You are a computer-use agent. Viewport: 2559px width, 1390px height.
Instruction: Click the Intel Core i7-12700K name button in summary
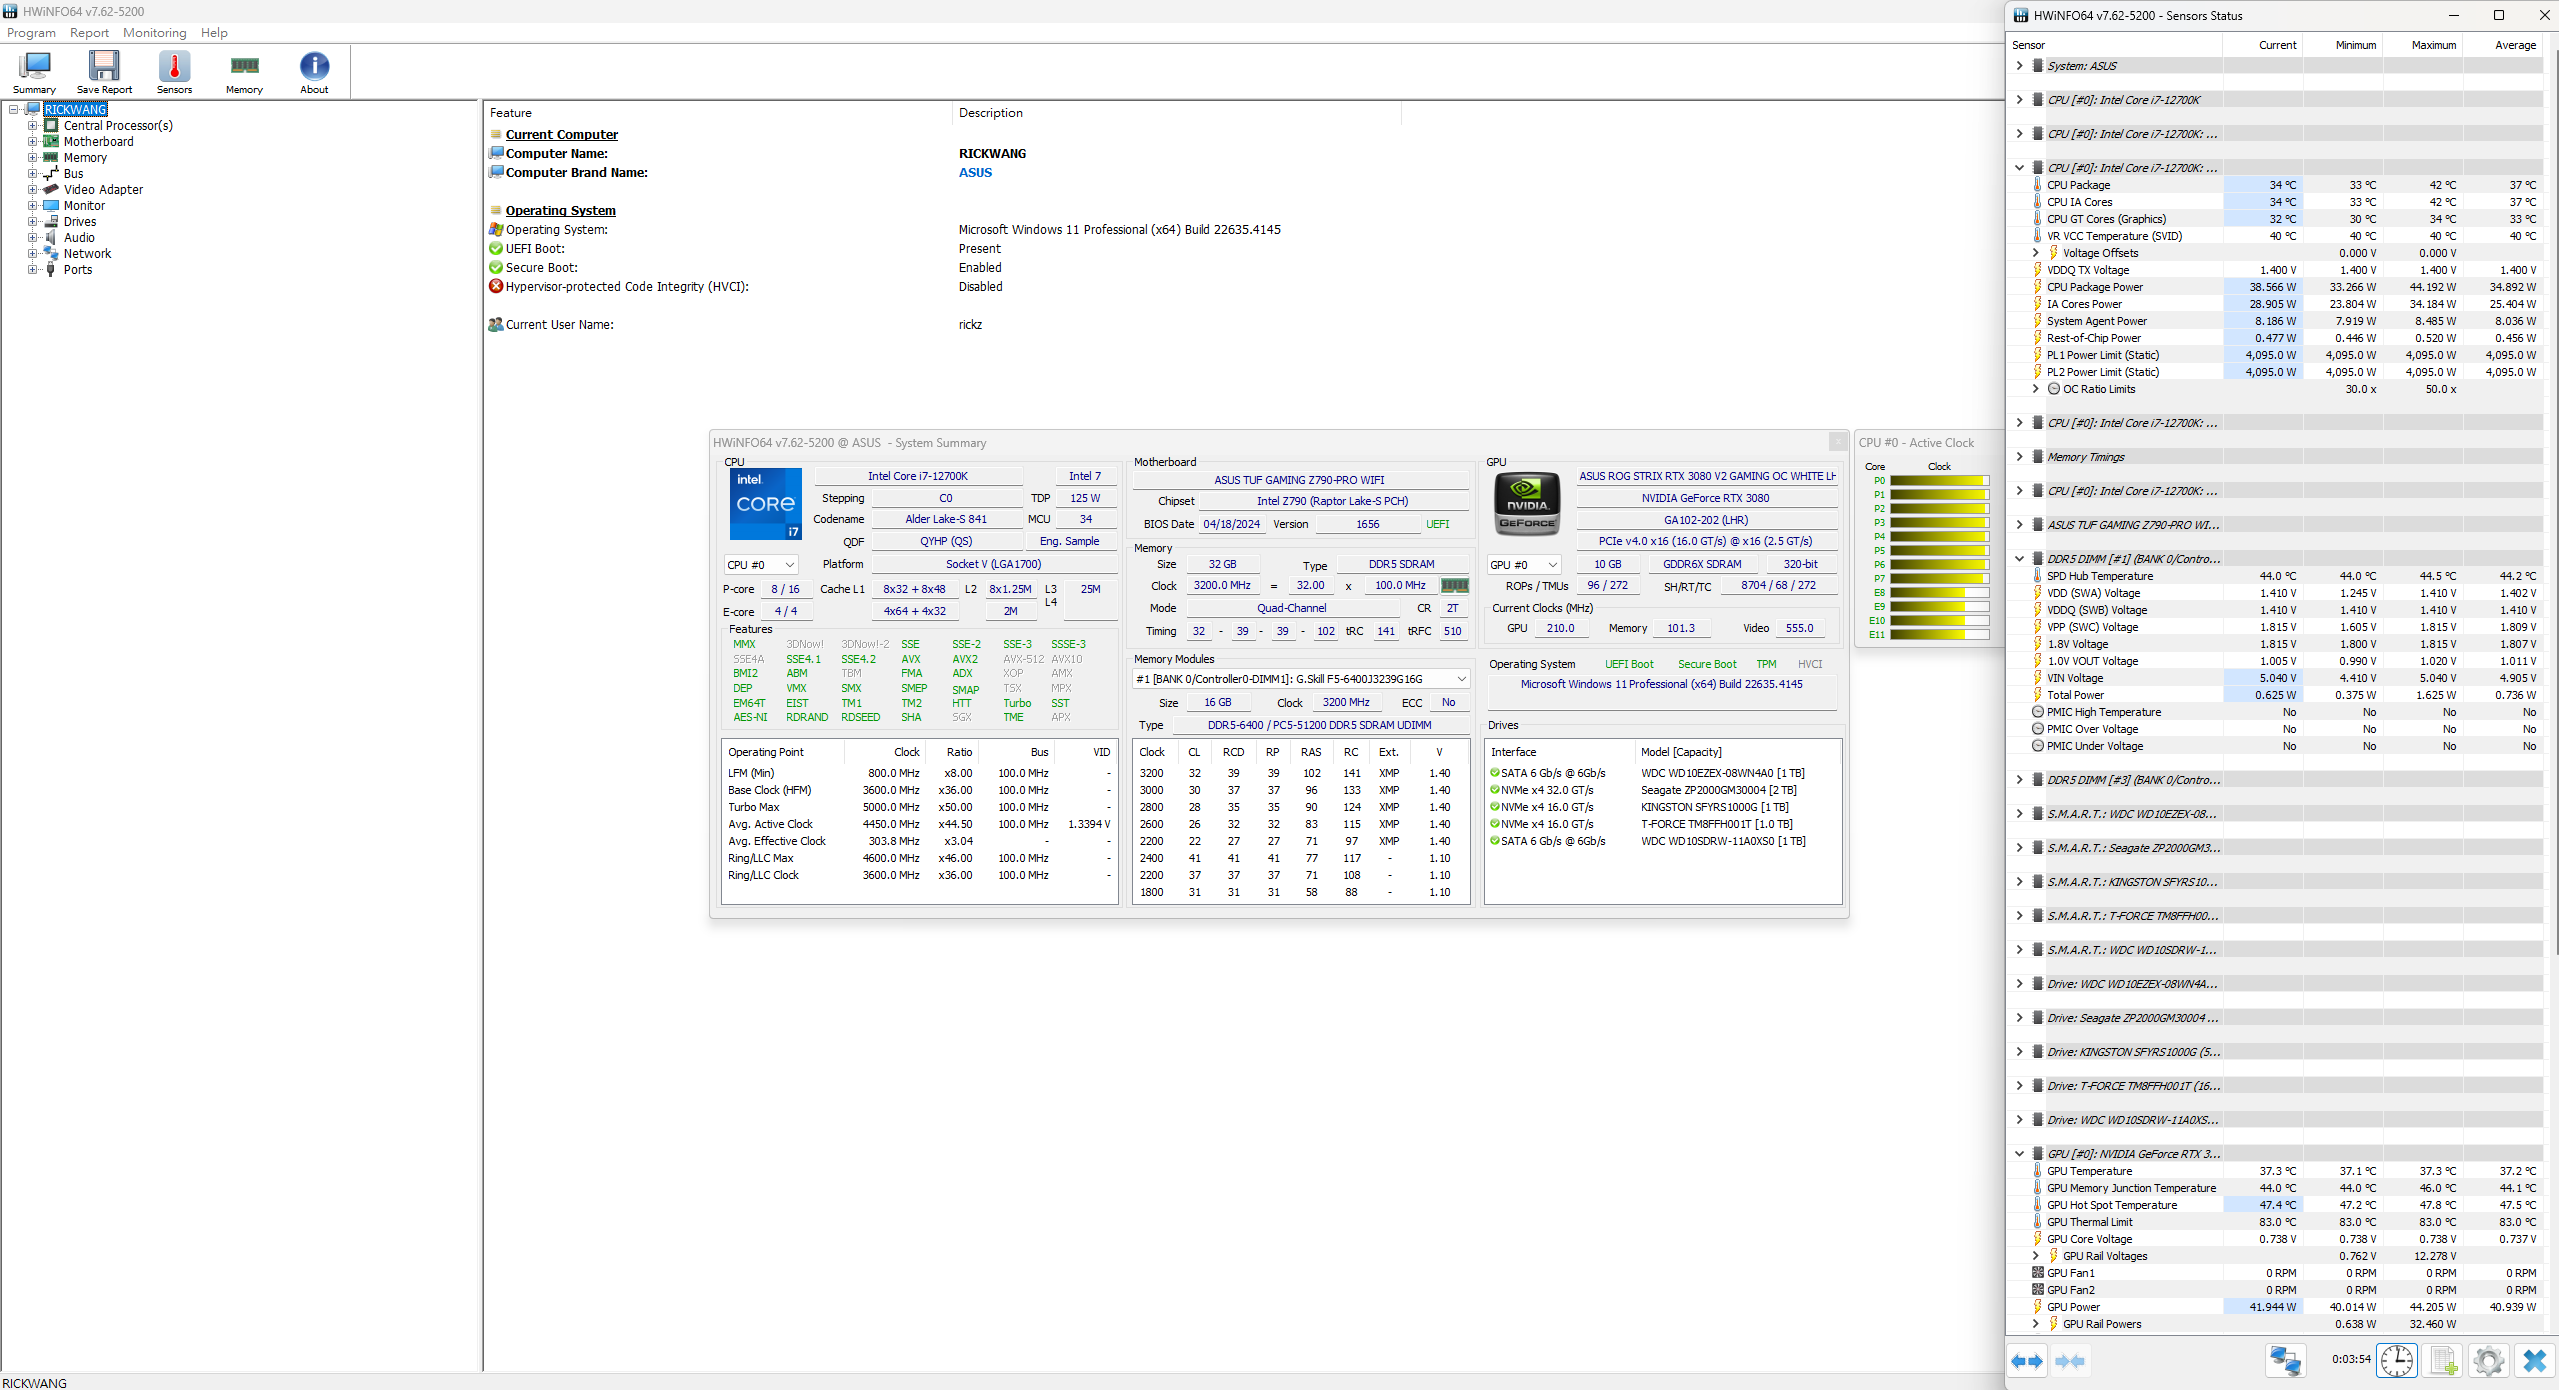click(918, 476)
